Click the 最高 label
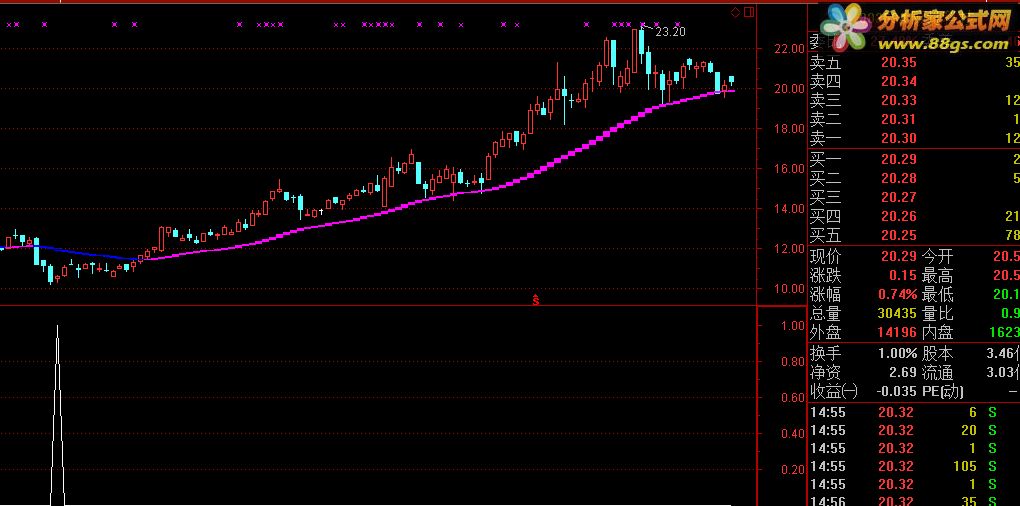The width and height of the screenshot is (1020, 506). point(937,275)
